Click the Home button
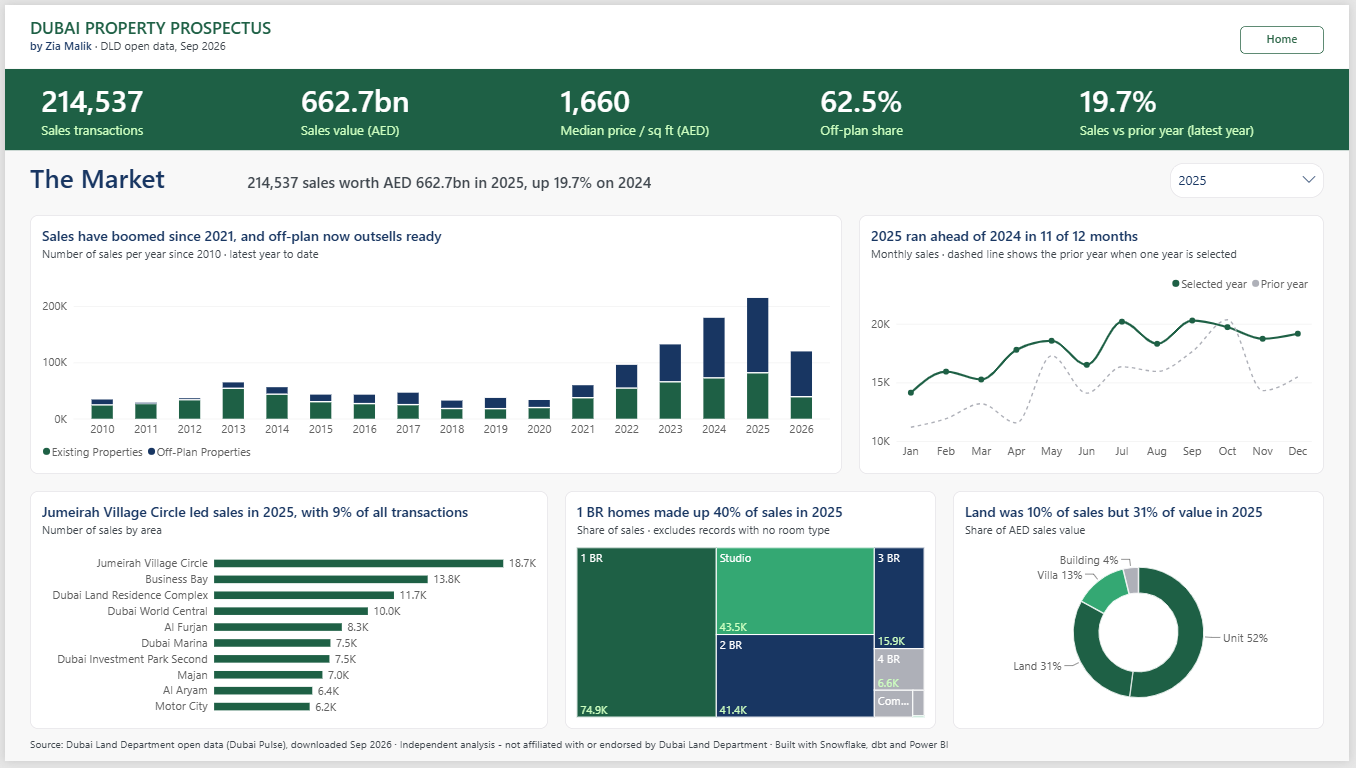 (x=1281, y=40)
